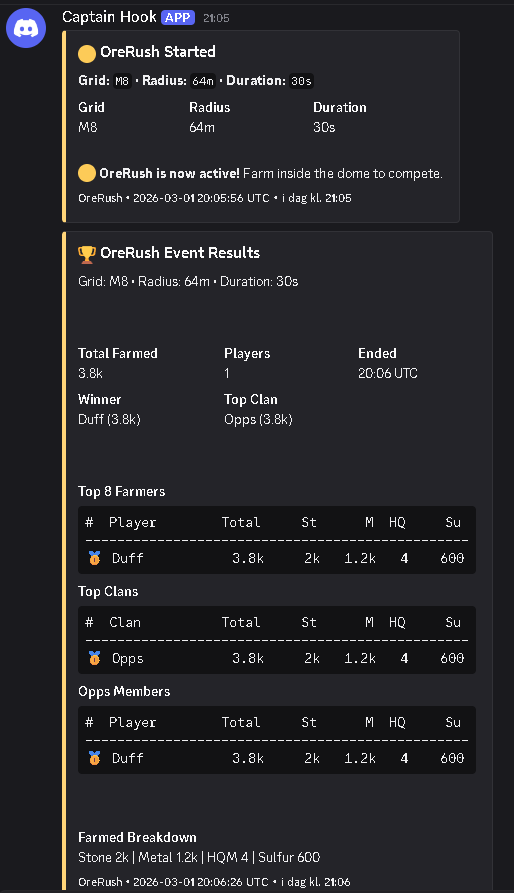
Task: Click the trophy icon by Event Results
Action: pos(87,254)
